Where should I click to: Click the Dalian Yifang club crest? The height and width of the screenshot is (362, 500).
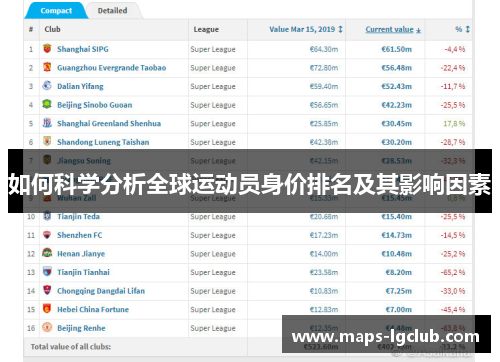pos(47,86)
